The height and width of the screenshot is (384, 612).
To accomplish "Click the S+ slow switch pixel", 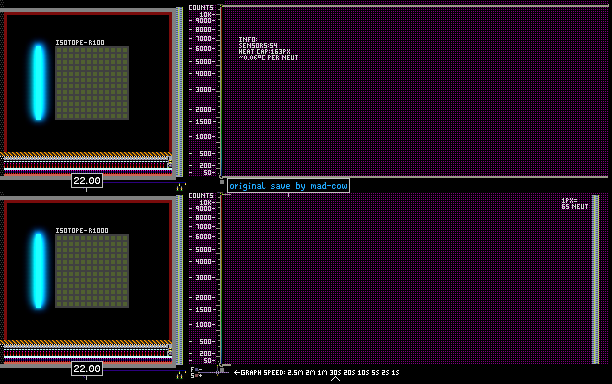I will point(197,375).
